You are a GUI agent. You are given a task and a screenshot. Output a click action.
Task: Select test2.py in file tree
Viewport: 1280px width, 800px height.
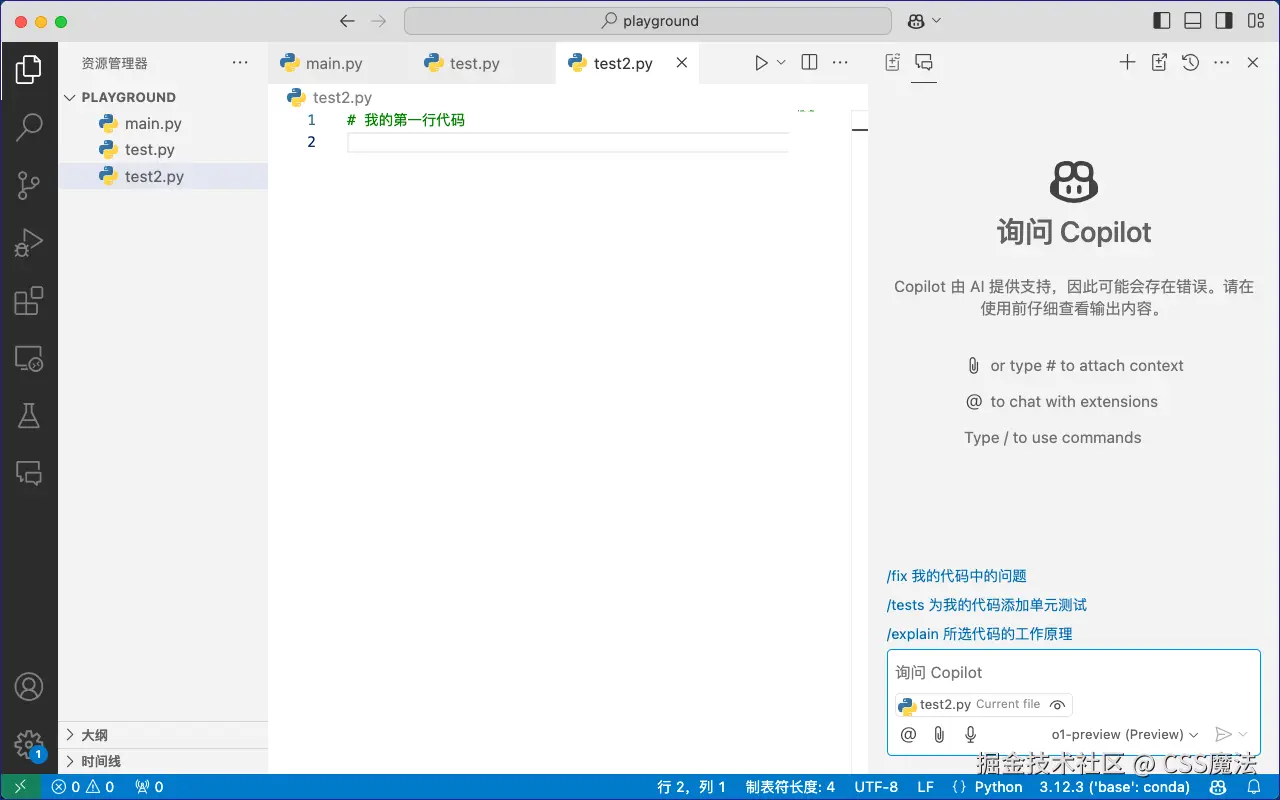[163, 176]
